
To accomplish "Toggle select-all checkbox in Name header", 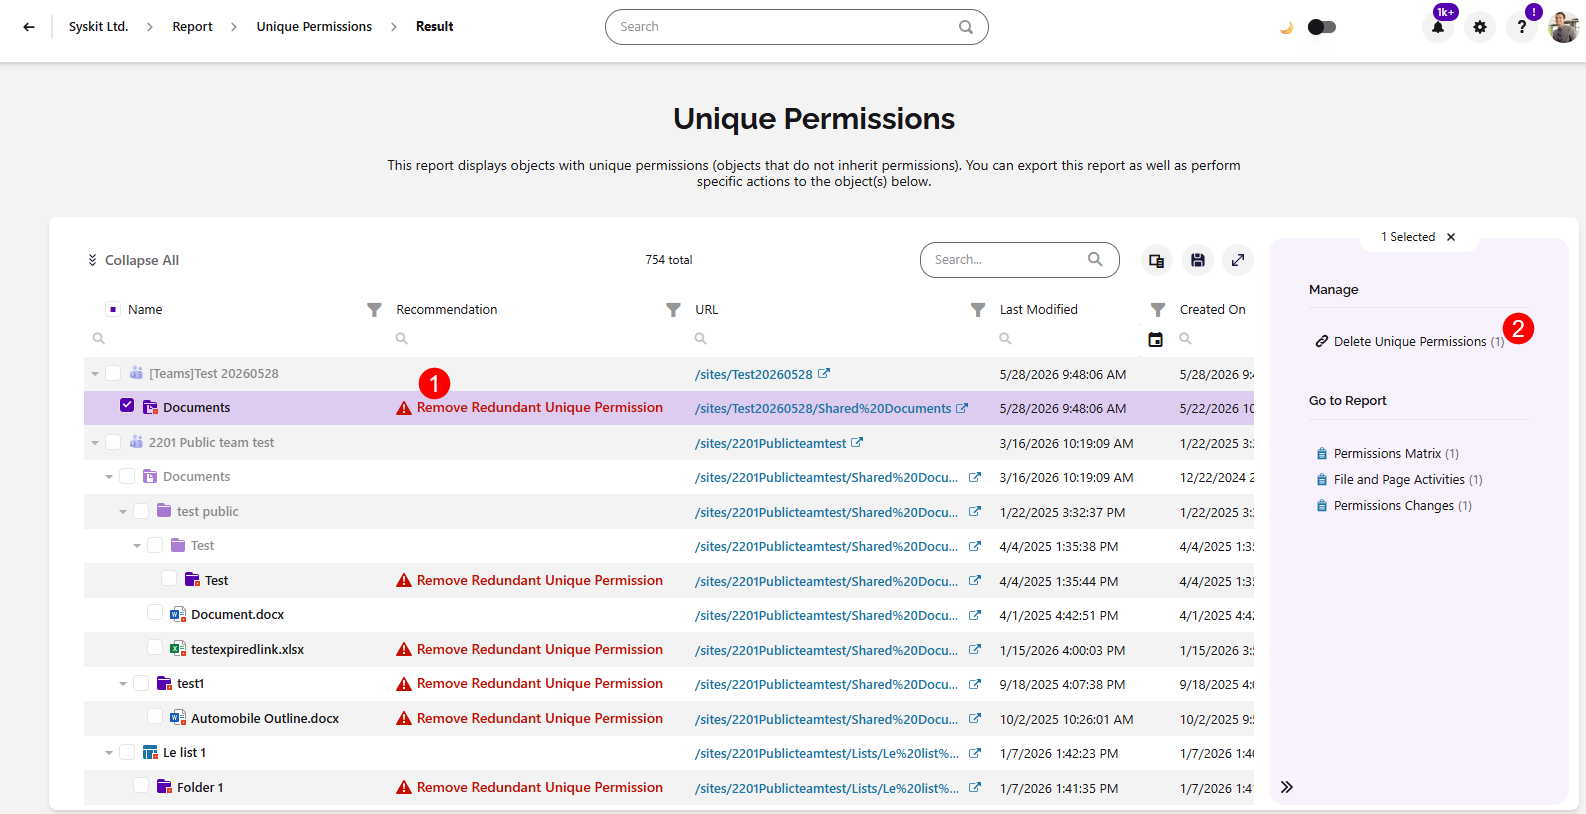I will pyautogui.click(x=113, y=309).
